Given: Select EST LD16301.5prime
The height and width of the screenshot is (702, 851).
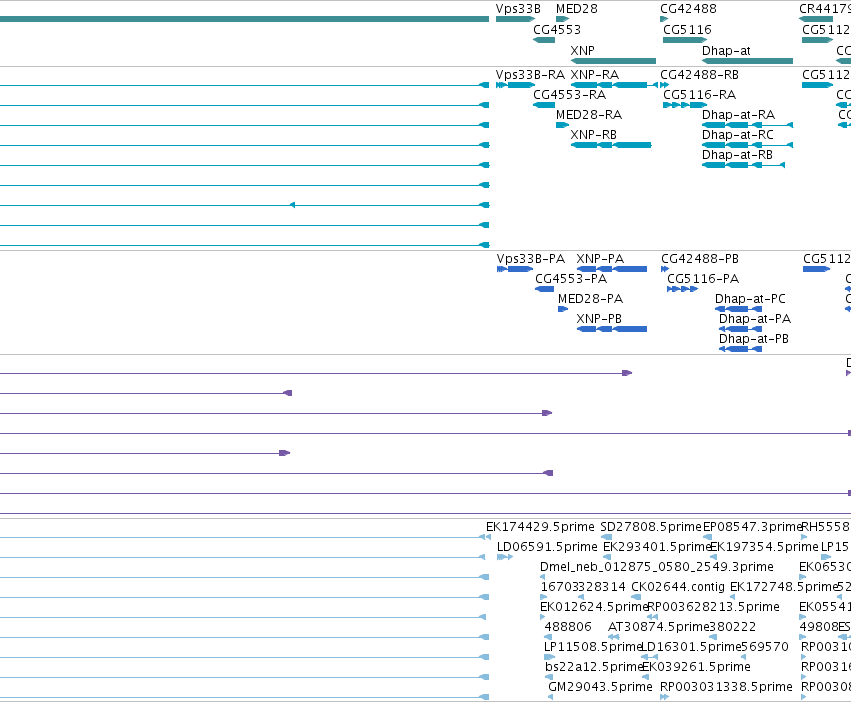Looking at the screenshot, I should (691, 647).
